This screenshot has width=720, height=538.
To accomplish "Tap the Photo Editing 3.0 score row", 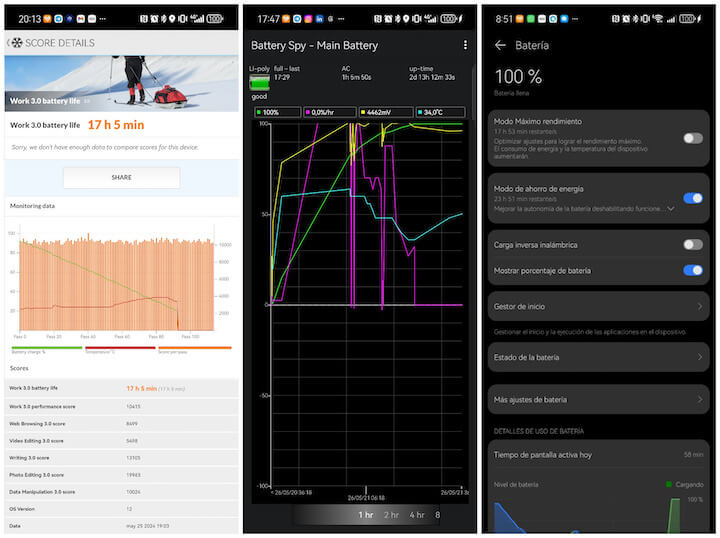I will point(121,474).
